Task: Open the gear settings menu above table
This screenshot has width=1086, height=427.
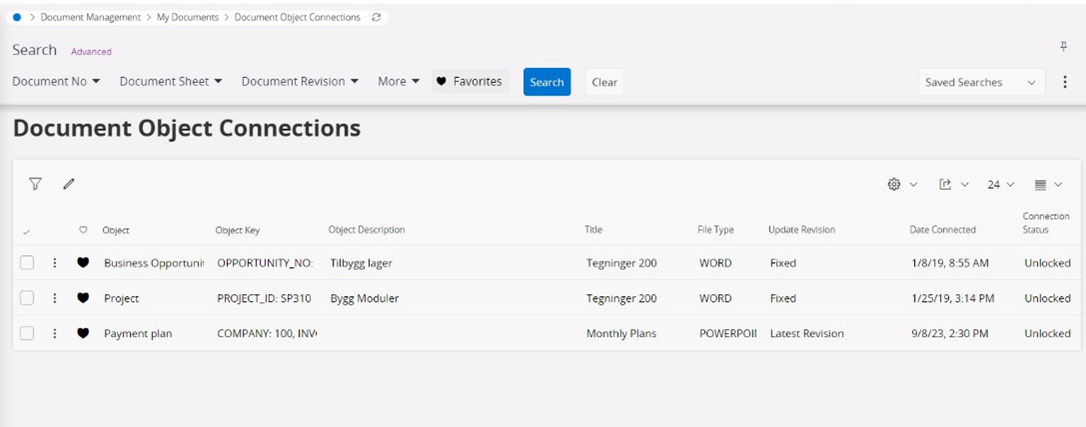Action: [x=902, y=185]
